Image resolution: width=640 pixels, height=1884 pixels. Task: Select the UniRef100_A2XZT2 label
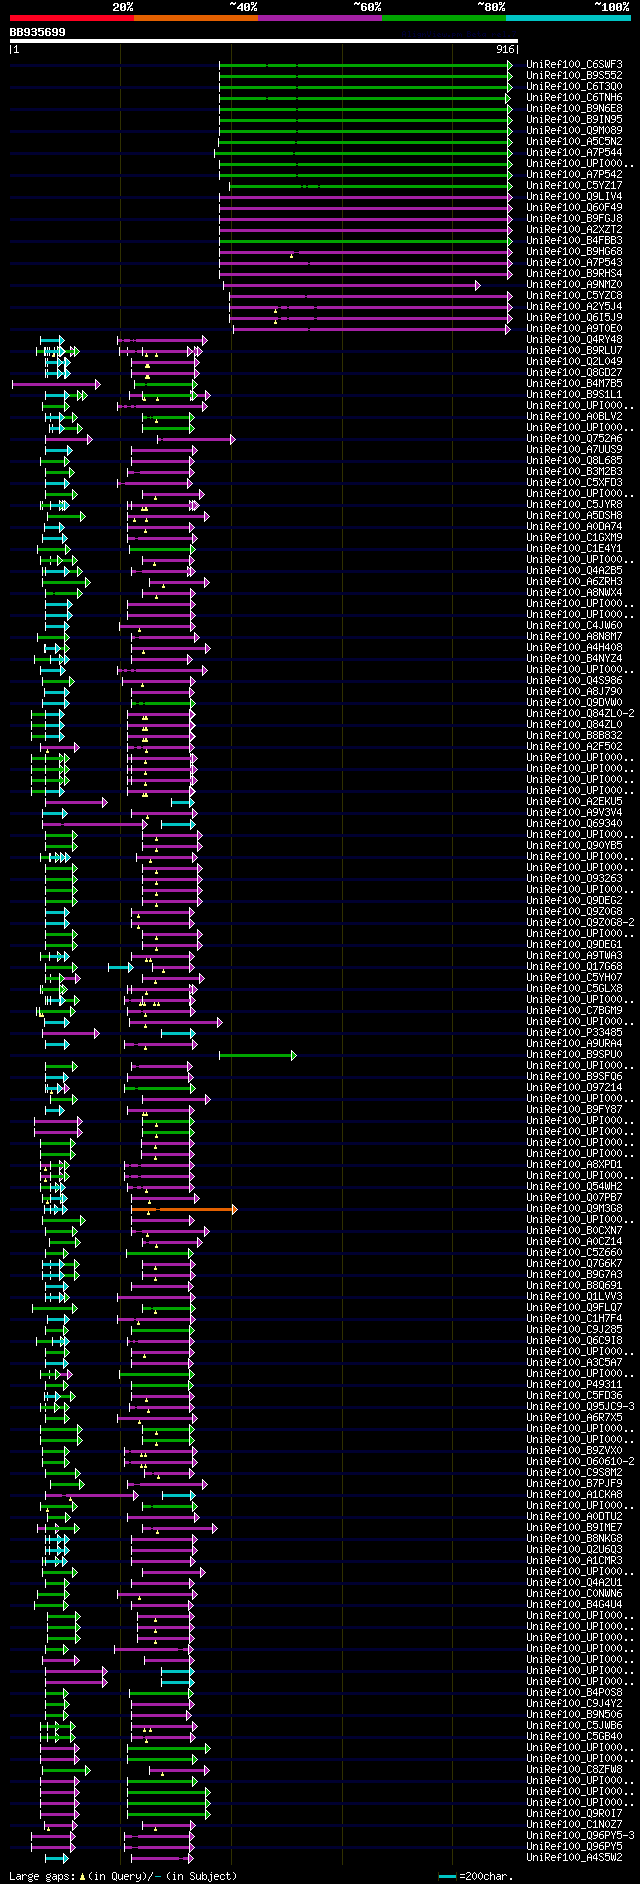coord(574,229)
